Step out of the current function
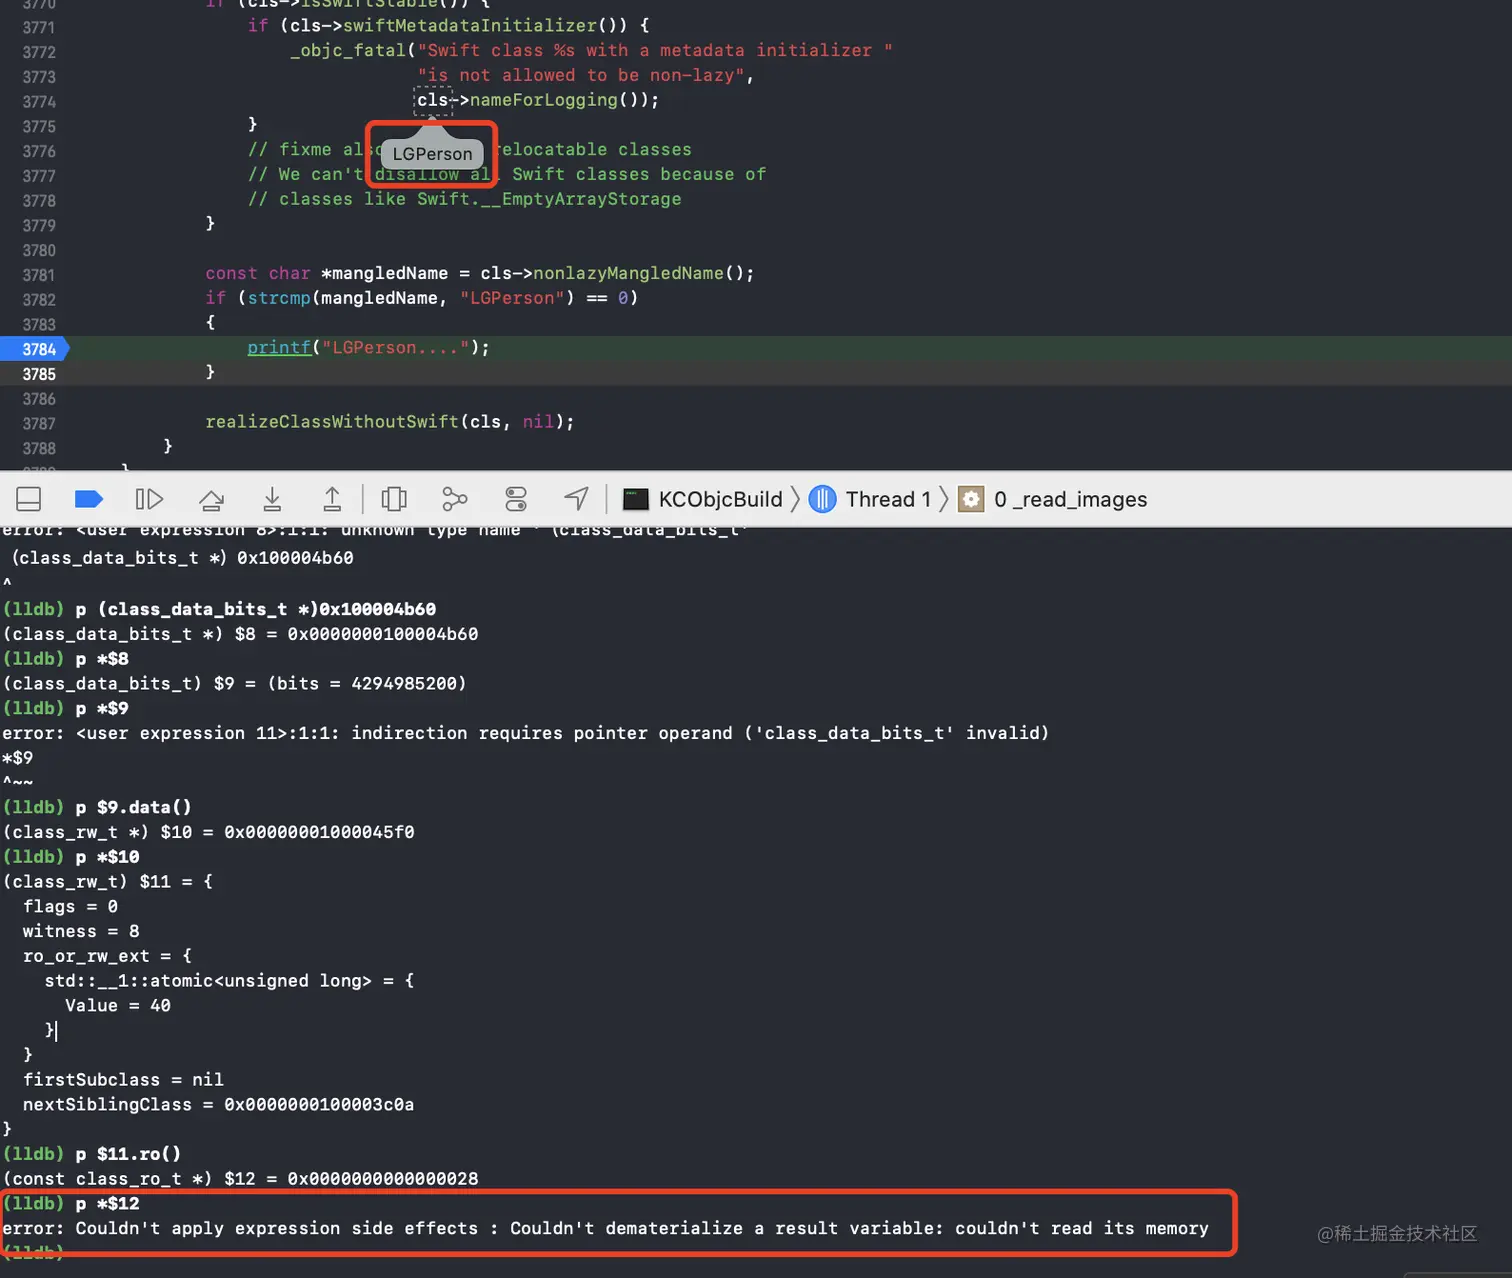Image resolution: width=1512 pixels, height=1278 pixels. pos(332,499)
